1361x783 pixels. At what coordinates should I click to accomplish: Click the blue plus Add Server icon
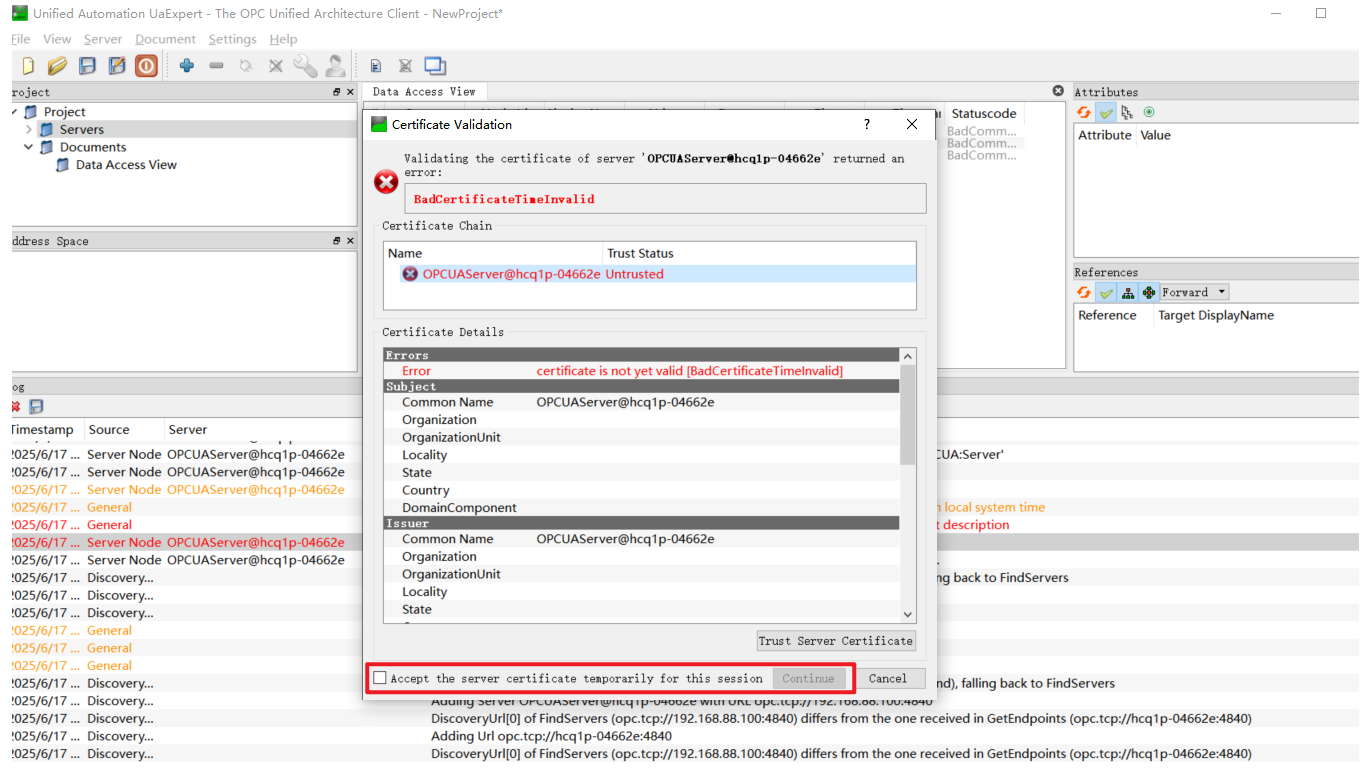point(186,66)
